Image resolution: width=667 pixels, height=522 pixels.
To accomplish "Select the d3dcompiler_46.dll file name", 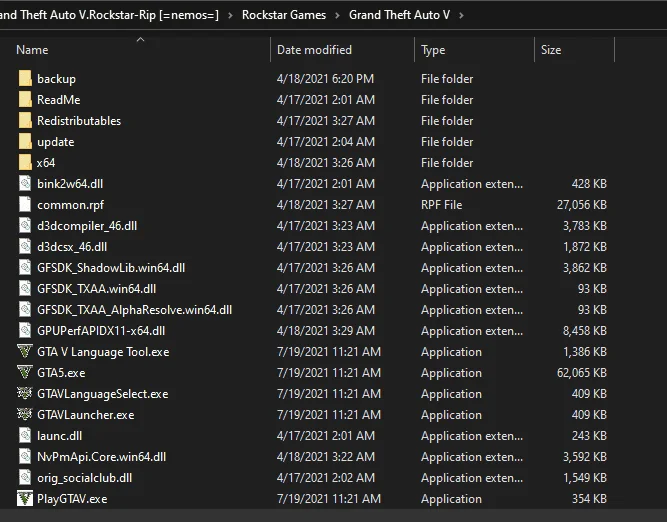I will pos(87,226).
